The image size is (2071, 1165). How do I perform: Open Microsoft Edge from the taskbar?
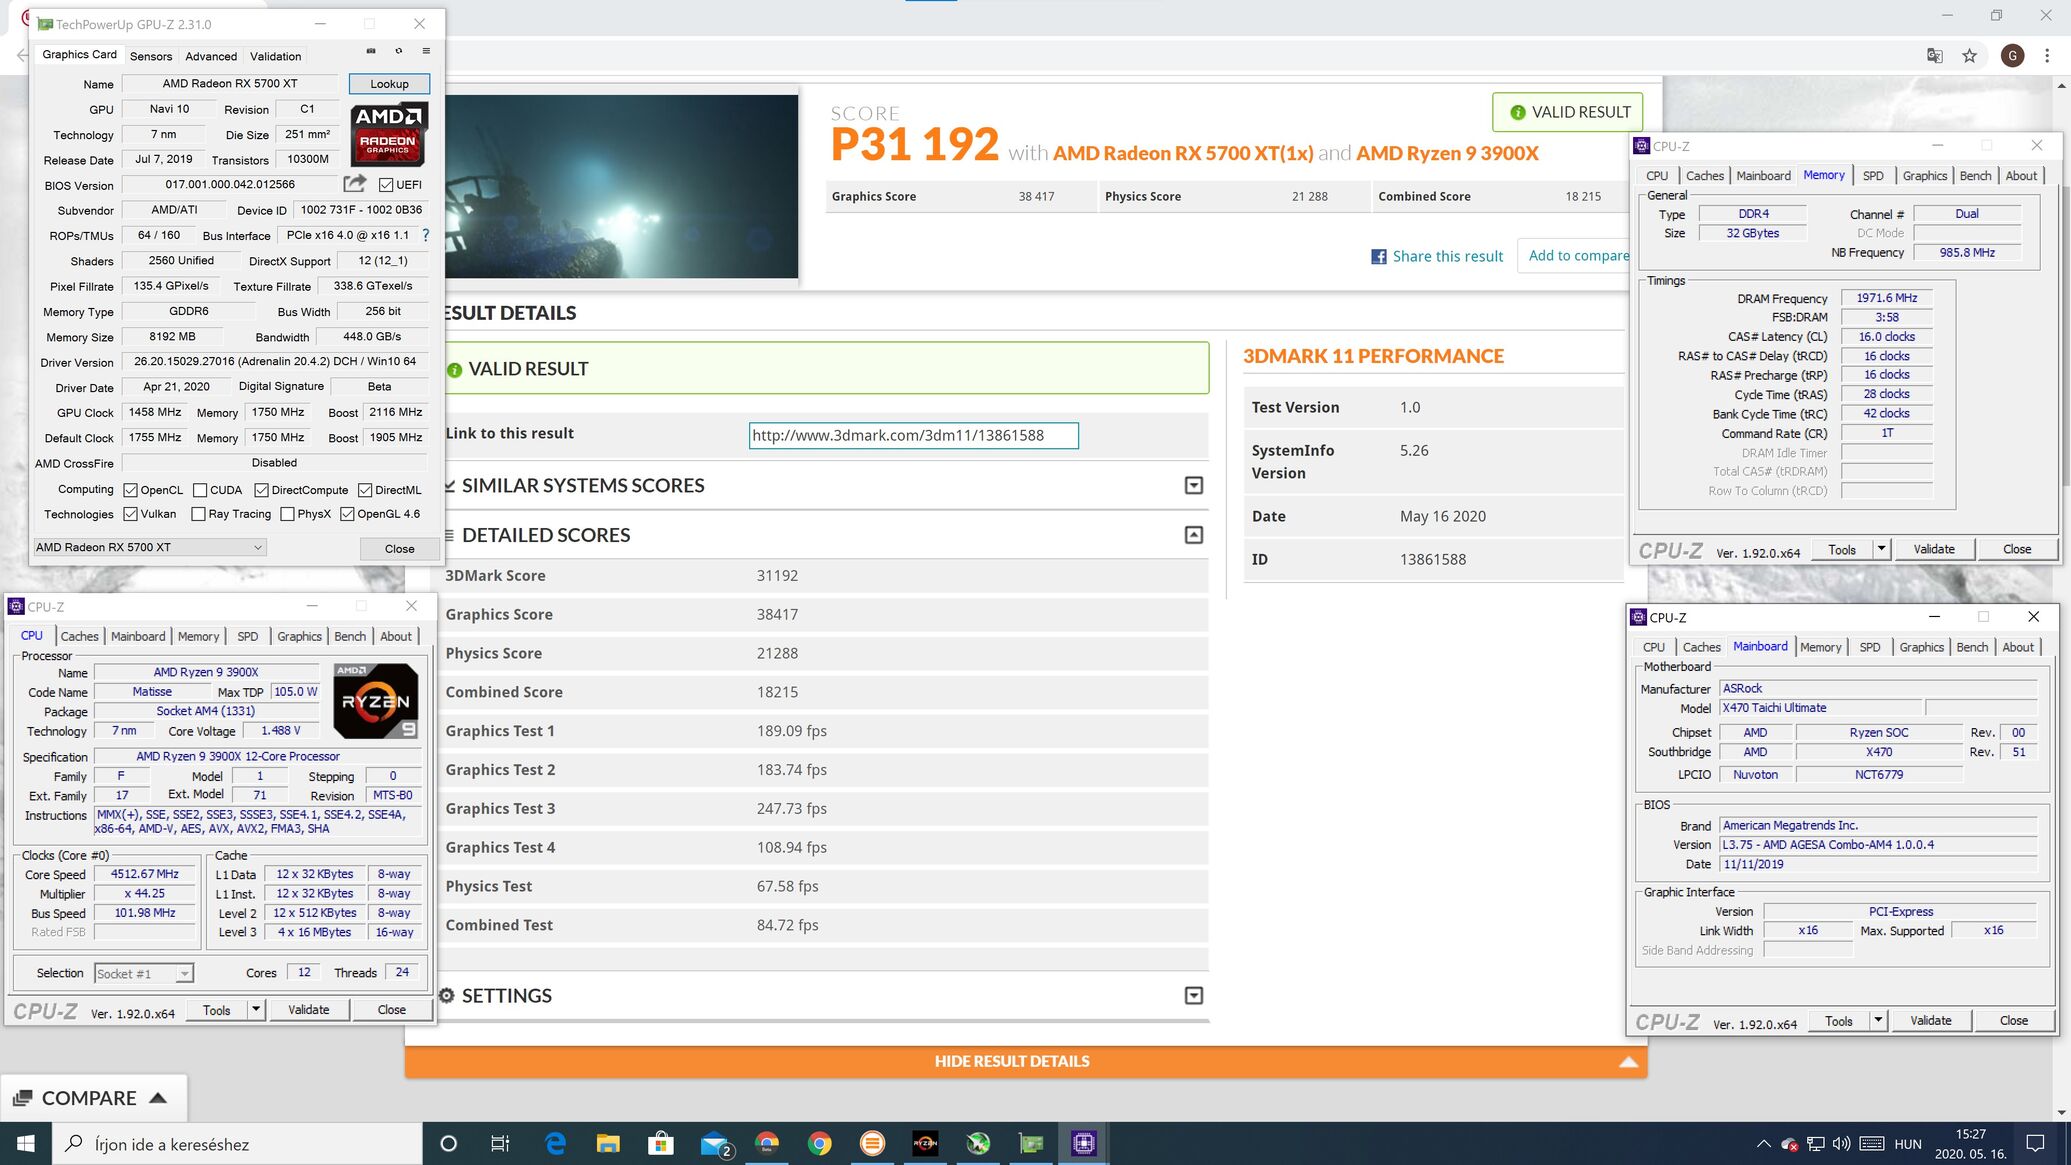click(x=555, y=1143)
